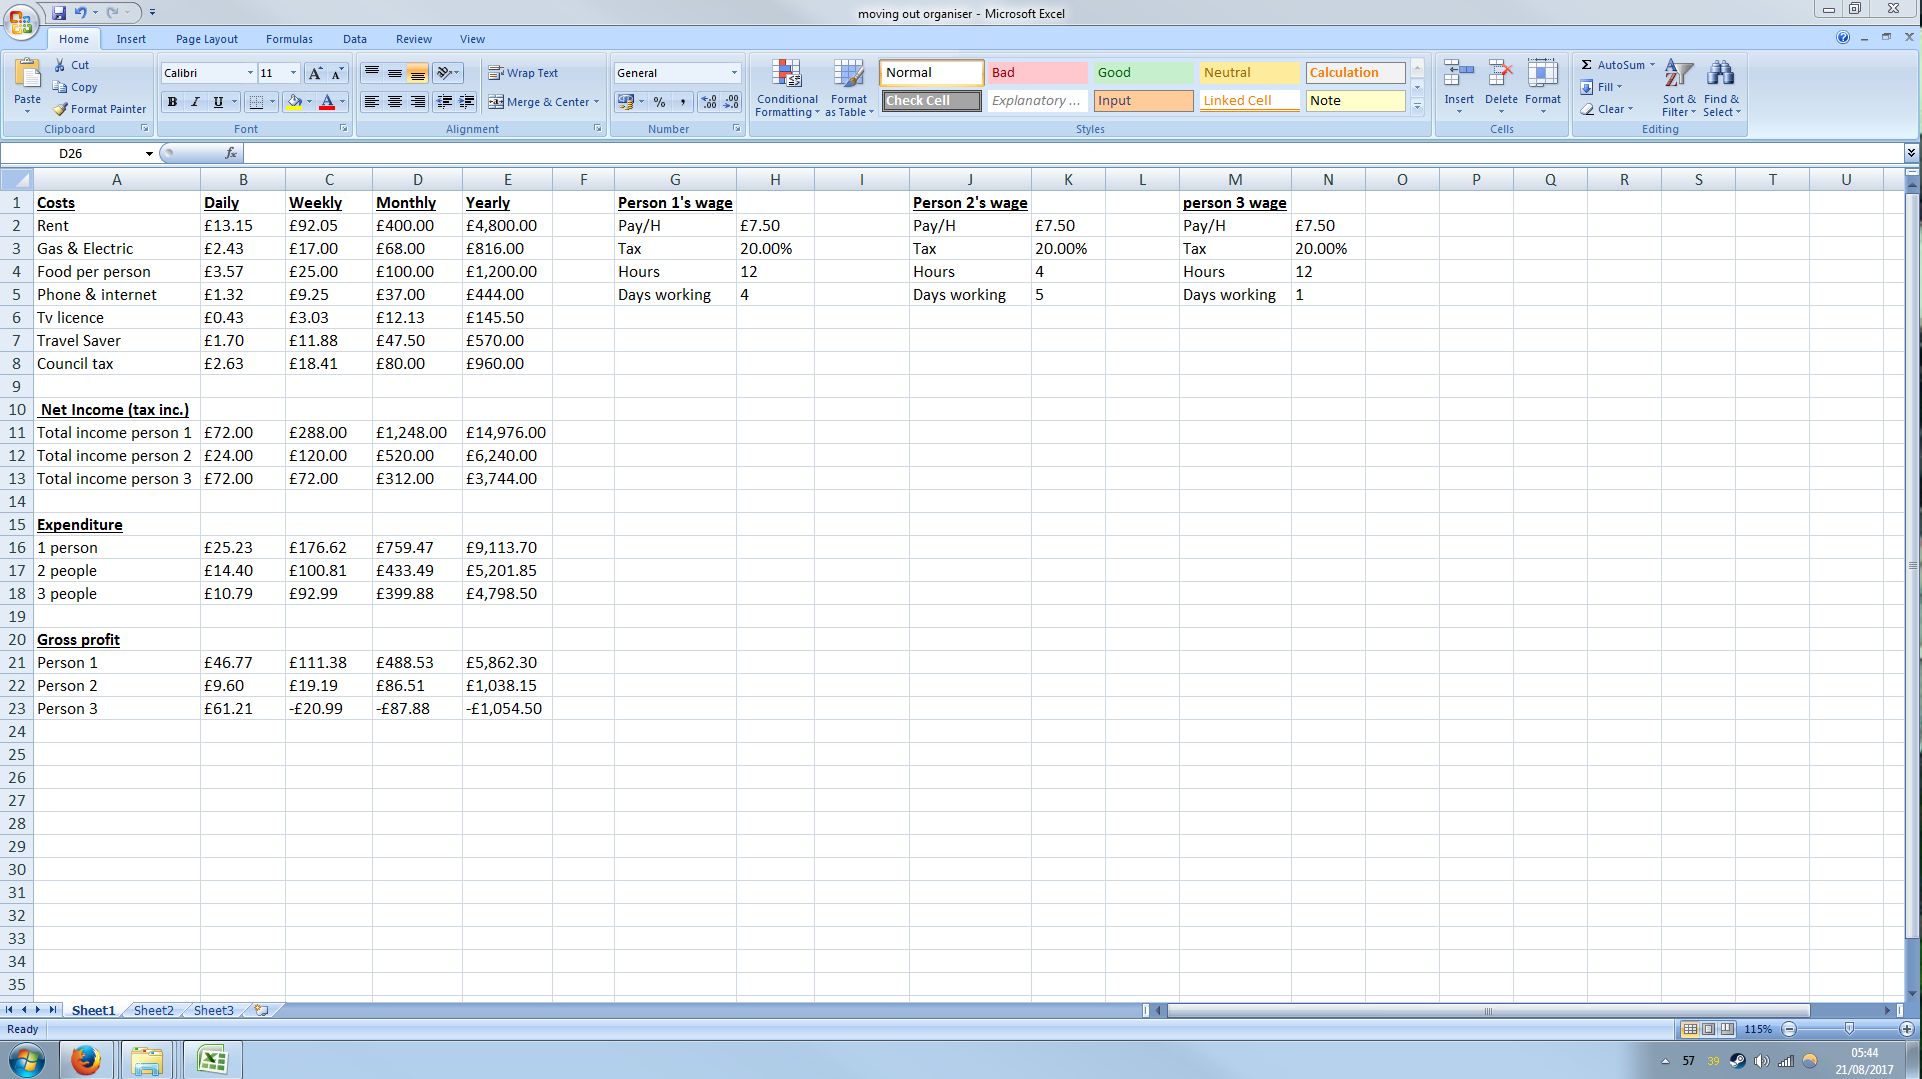Open the General number format dropdown
Image resolution: width=1922 pixels, height=1079 pixels.
(x=734, y=73)
